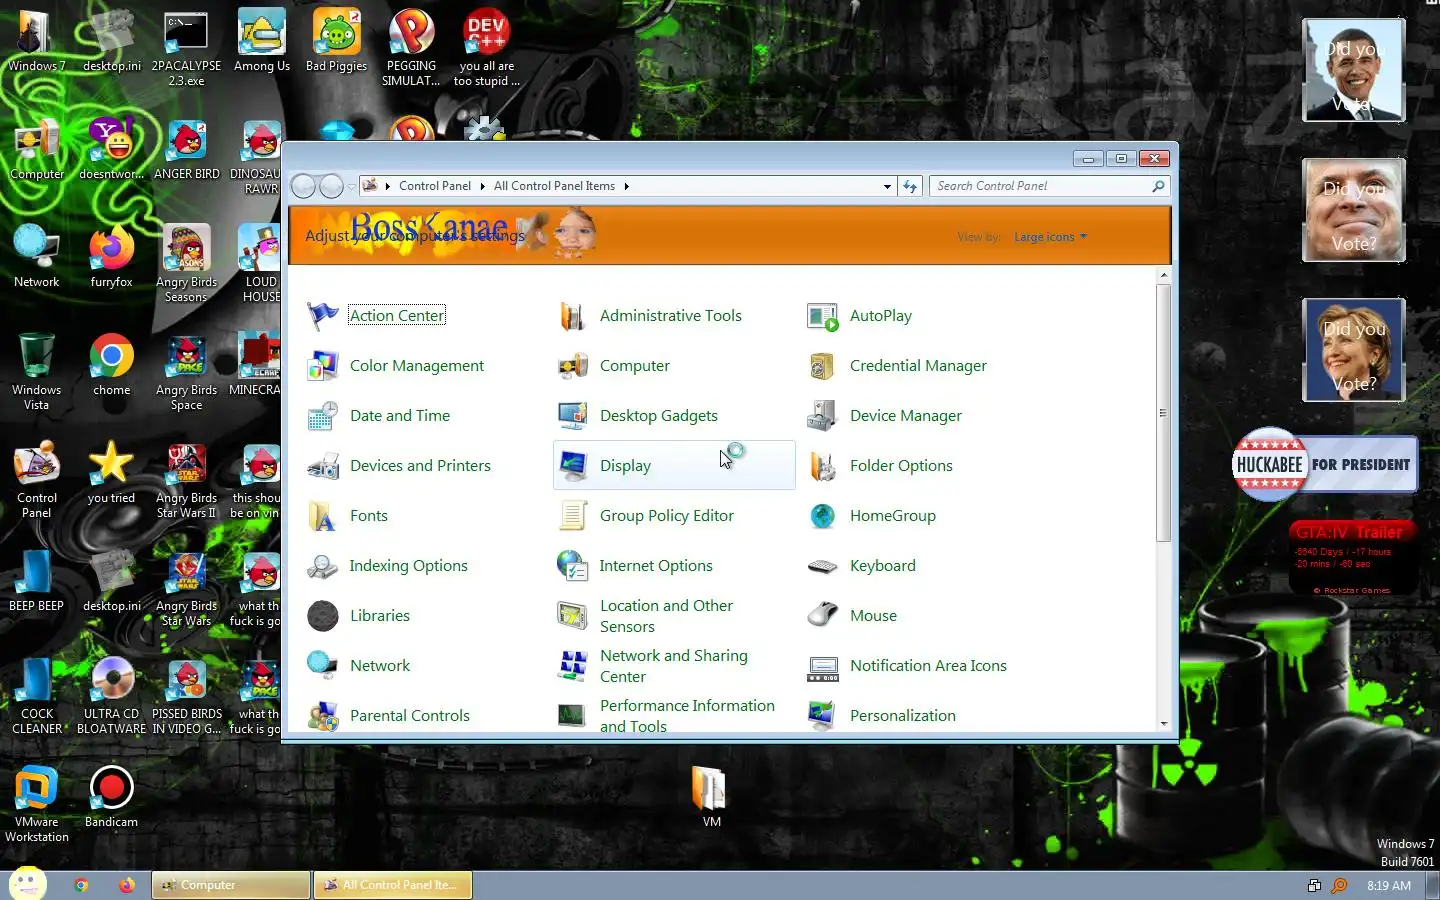Image resolution: width=1440 pixels, height=900 pixels.
Task: Click the Control Panel breadcrumb
Action: (435, 186)
